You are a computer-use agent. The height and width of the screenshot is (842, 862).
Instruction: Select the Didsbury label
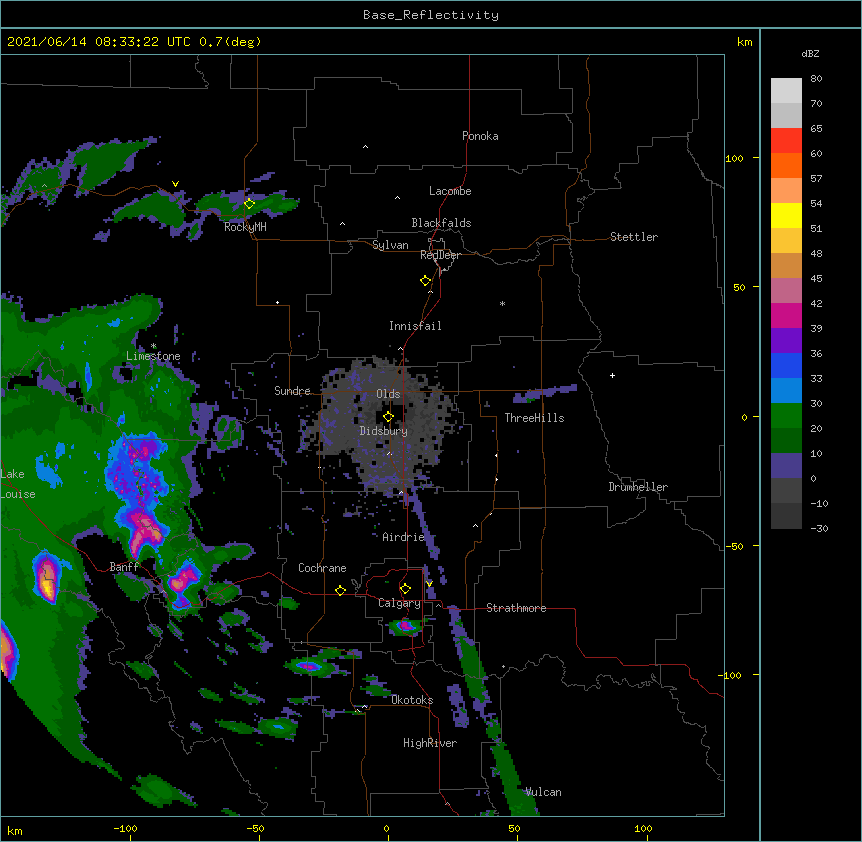(x=383, y=431)
